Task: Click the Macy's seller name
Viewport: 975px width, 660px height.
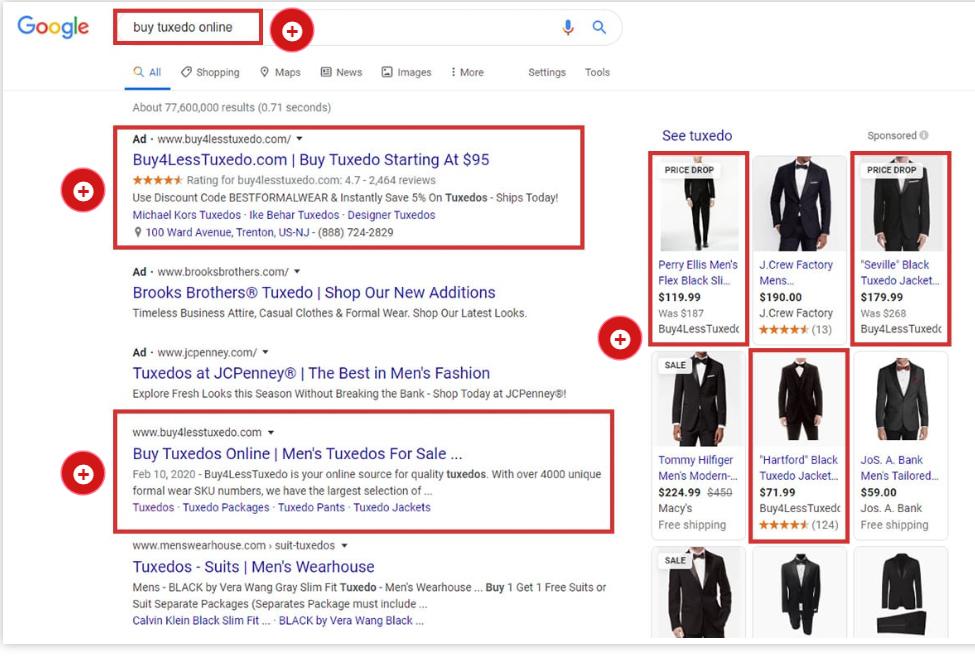Action: pos(675,508)
